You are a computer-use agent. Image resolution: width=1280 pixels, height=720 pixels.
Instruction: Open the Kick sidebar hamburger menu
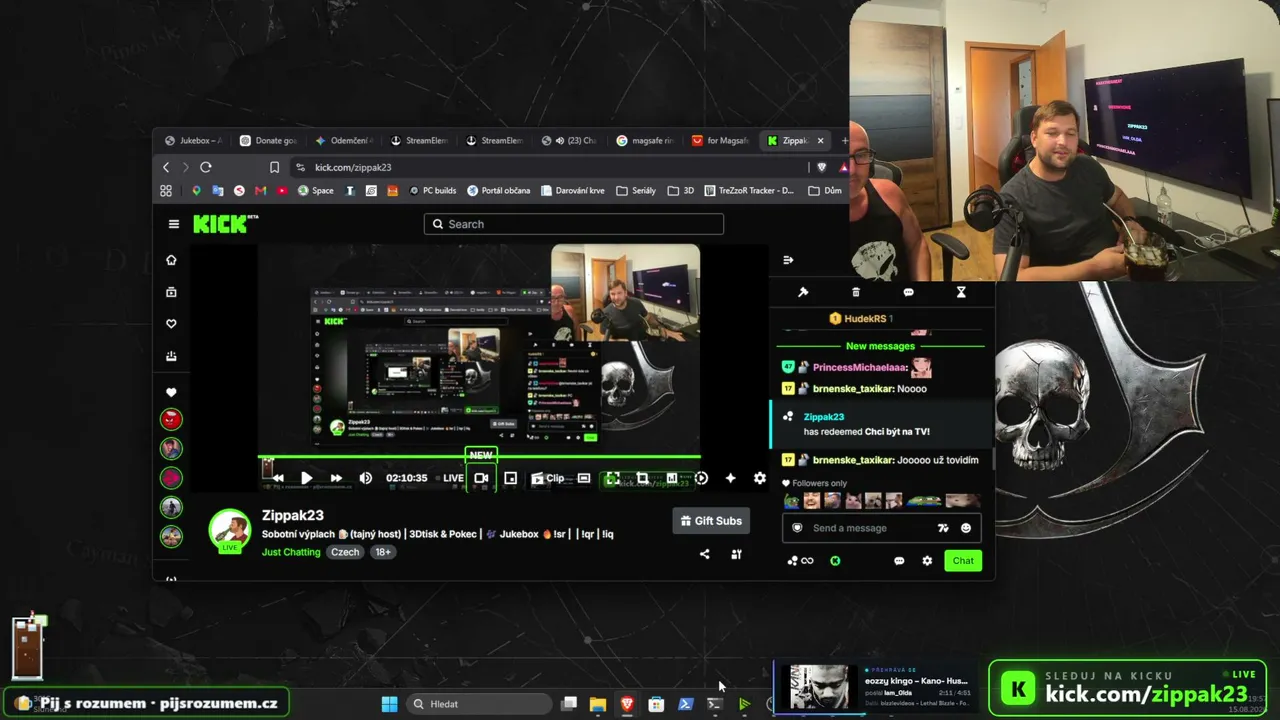tap(174, 224)
